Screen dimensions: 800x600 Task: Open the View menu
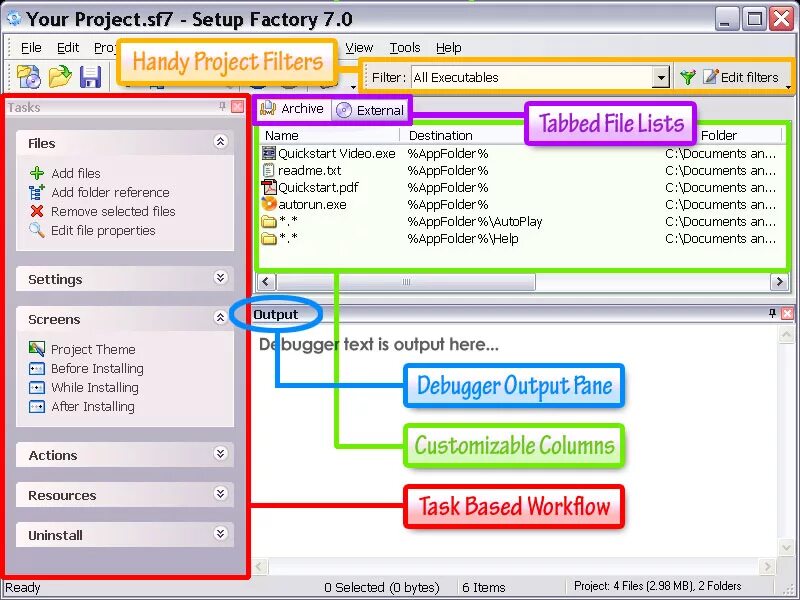359,47
